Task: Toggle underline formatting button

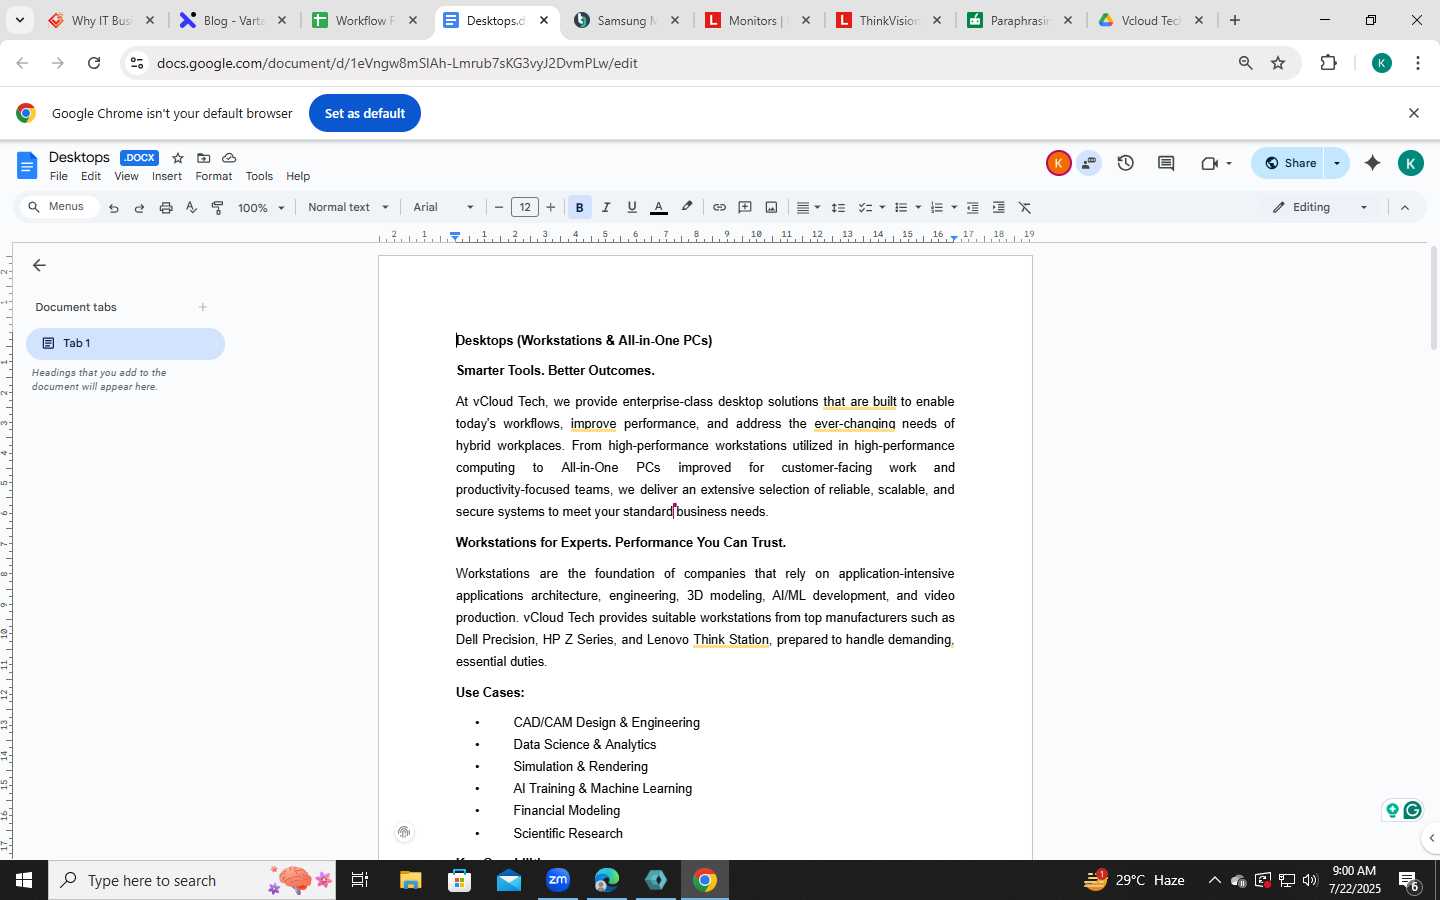Action: [632, 208]
